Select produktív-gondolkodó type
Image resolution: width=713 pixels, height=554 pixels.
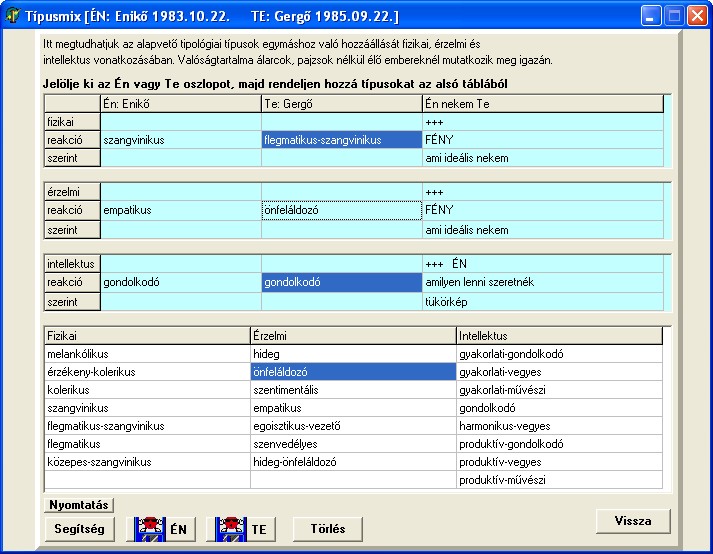coord(559,444)
